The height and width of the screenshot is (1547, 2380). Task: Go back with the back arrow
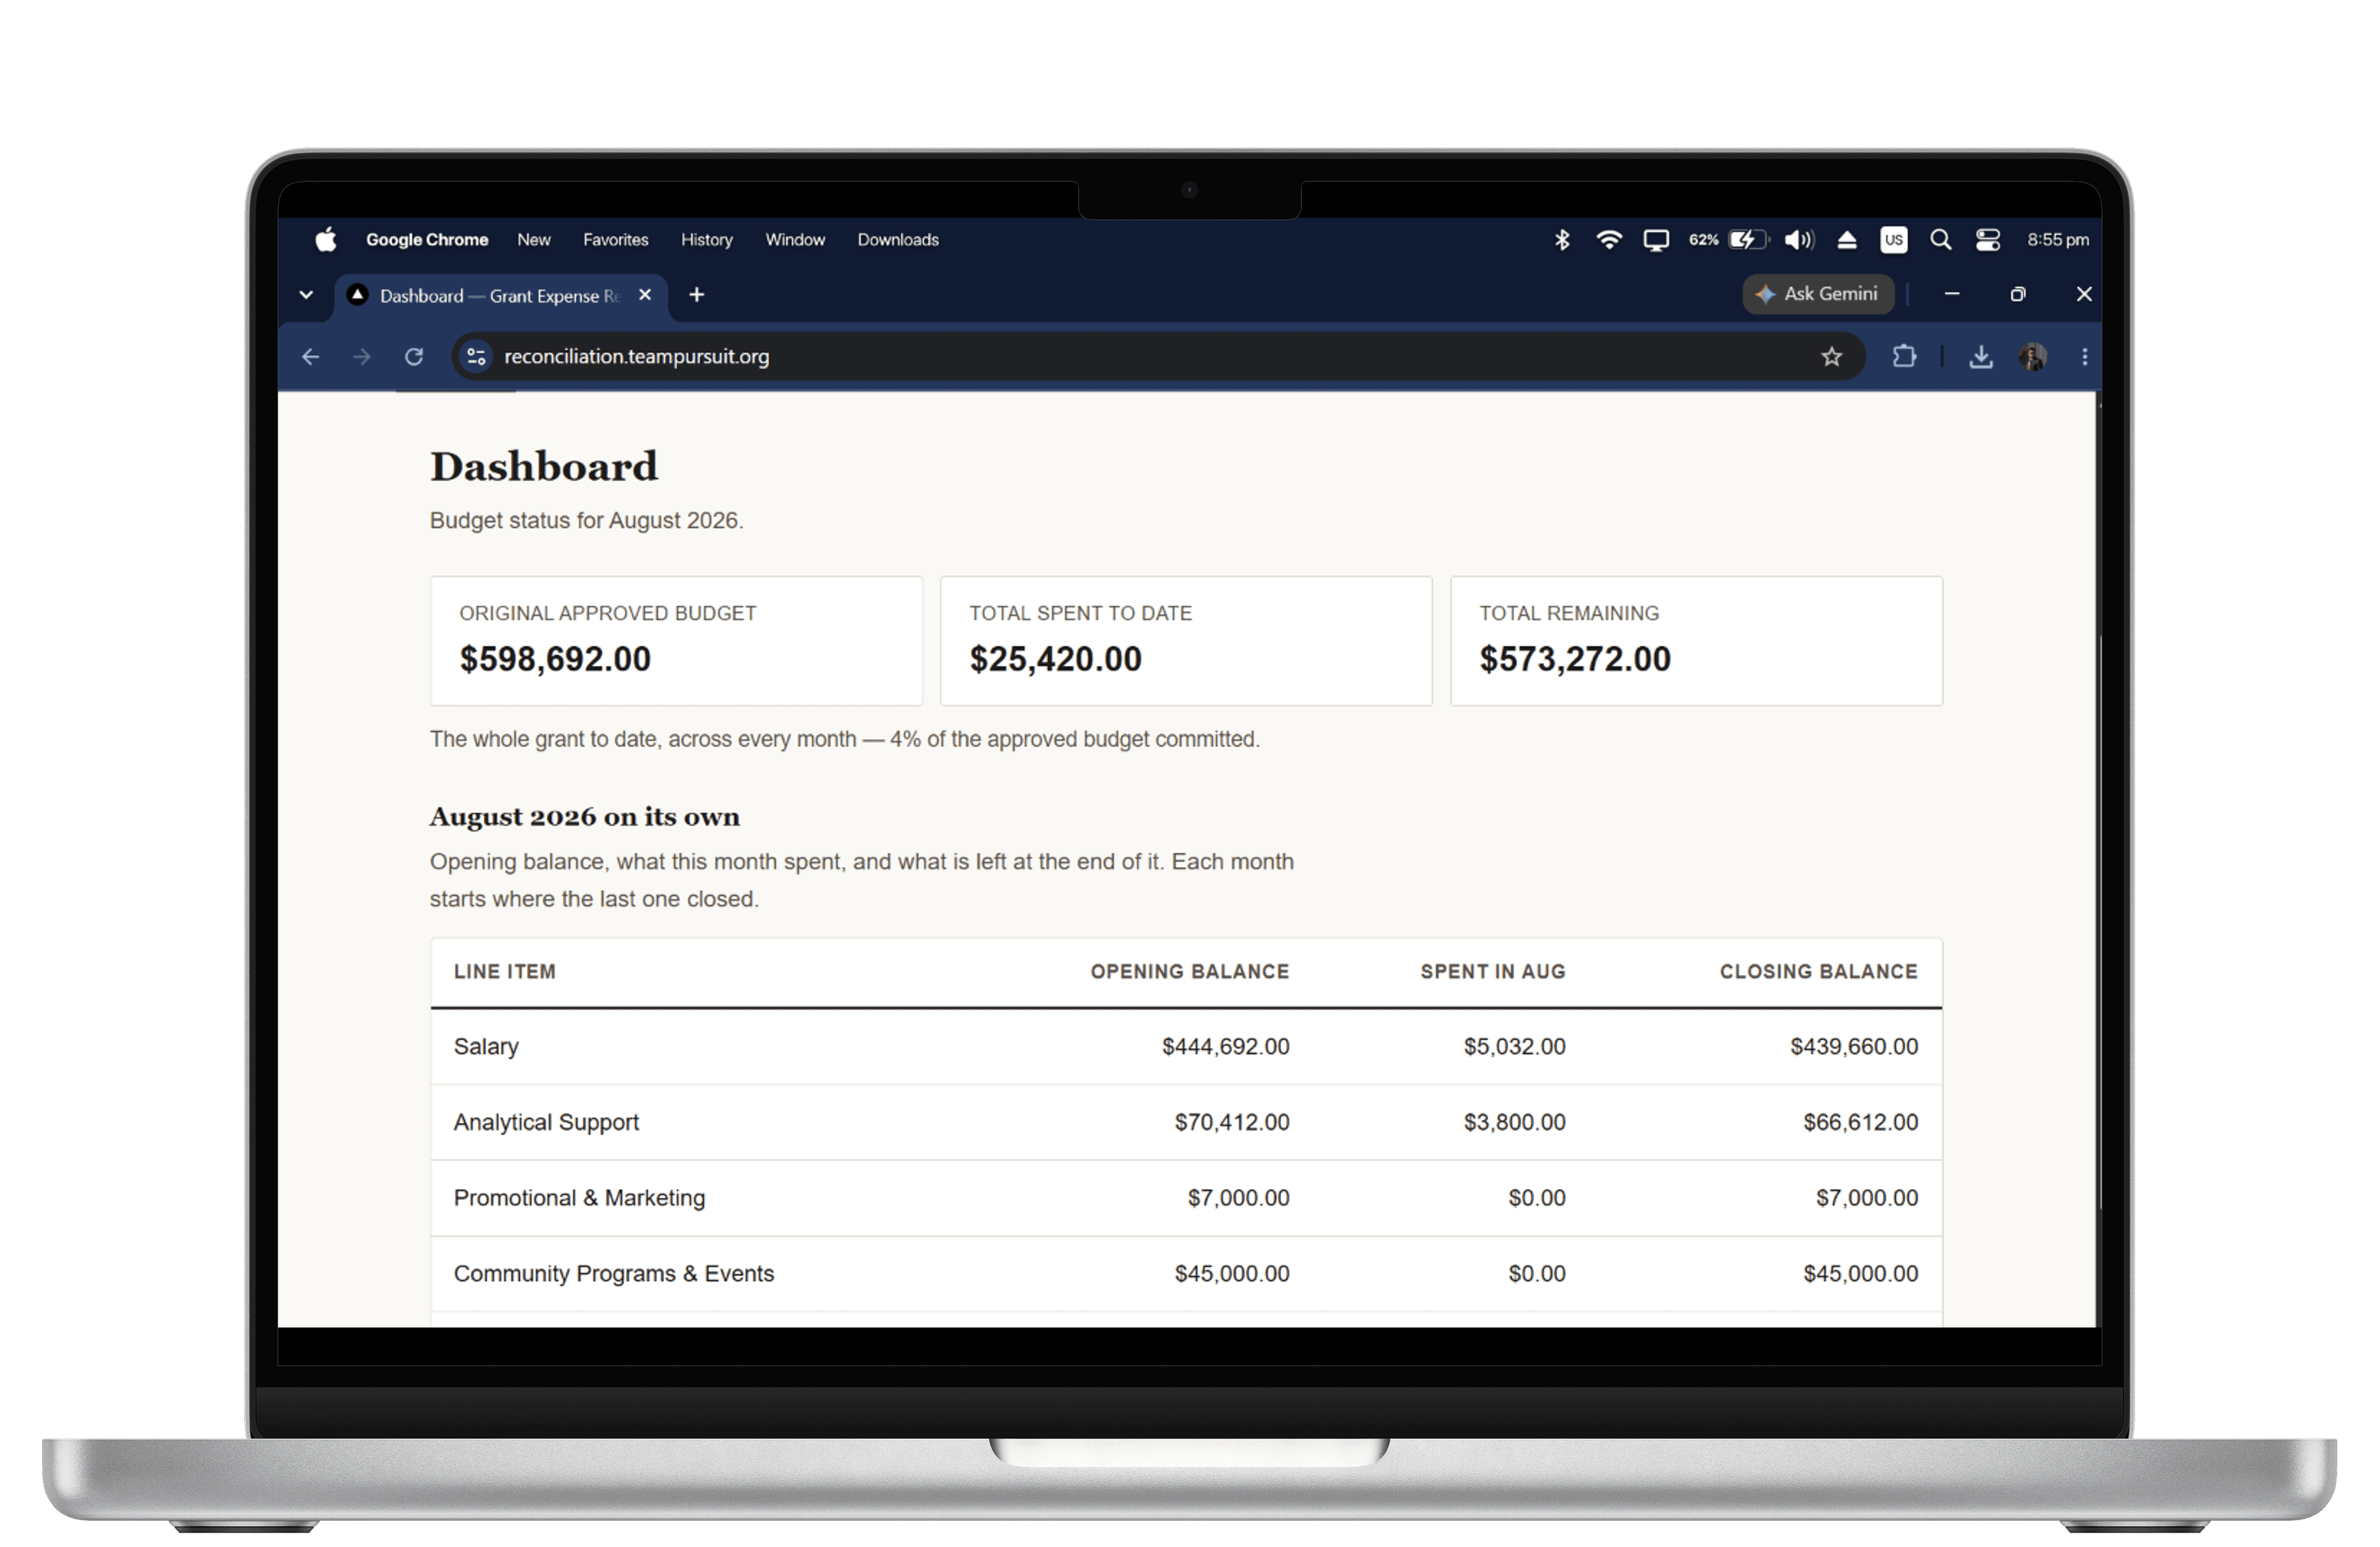point(311,357)
